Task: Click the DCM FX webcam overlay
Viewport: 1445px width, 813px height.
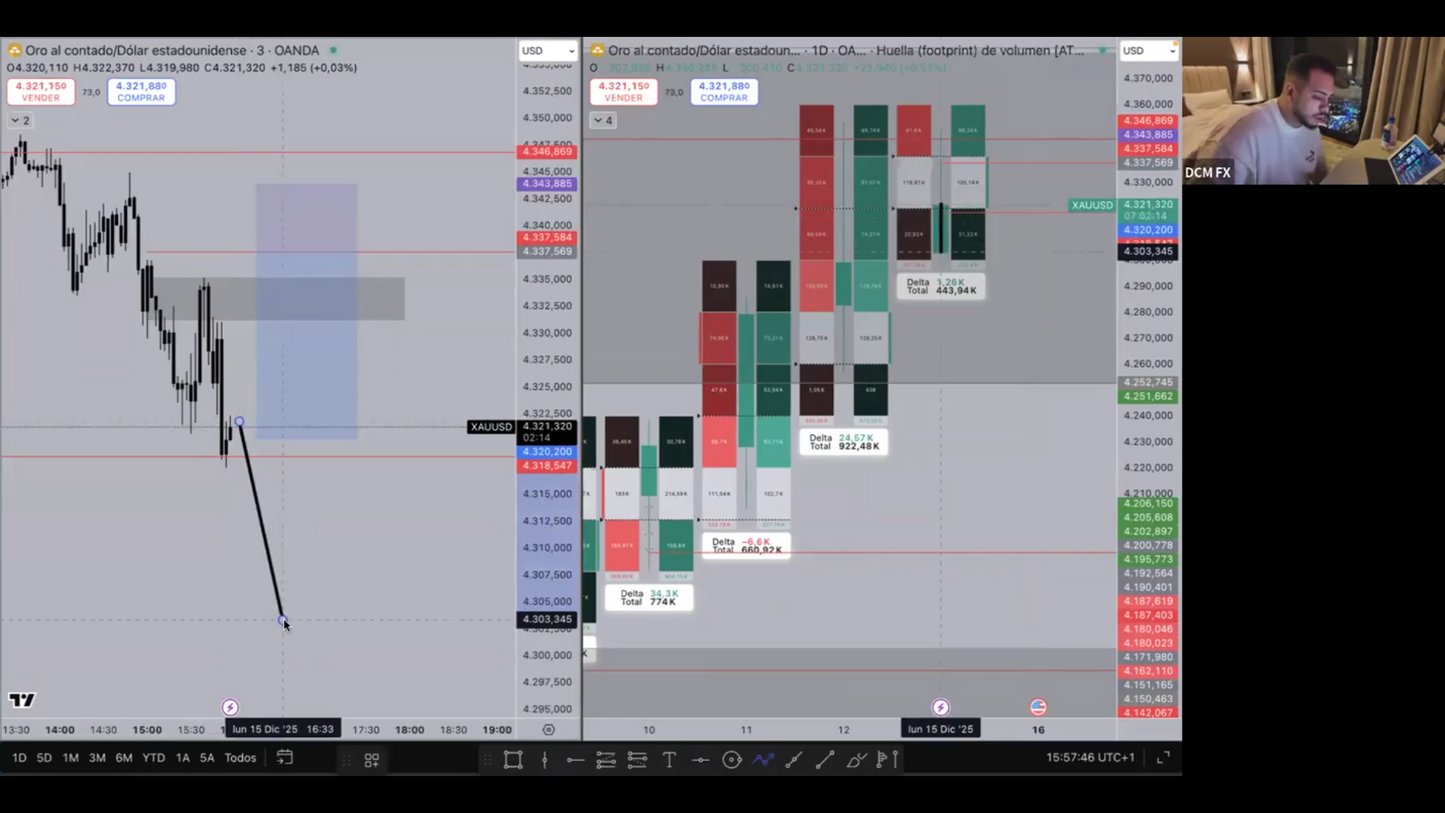Action: click(1313, 111)
